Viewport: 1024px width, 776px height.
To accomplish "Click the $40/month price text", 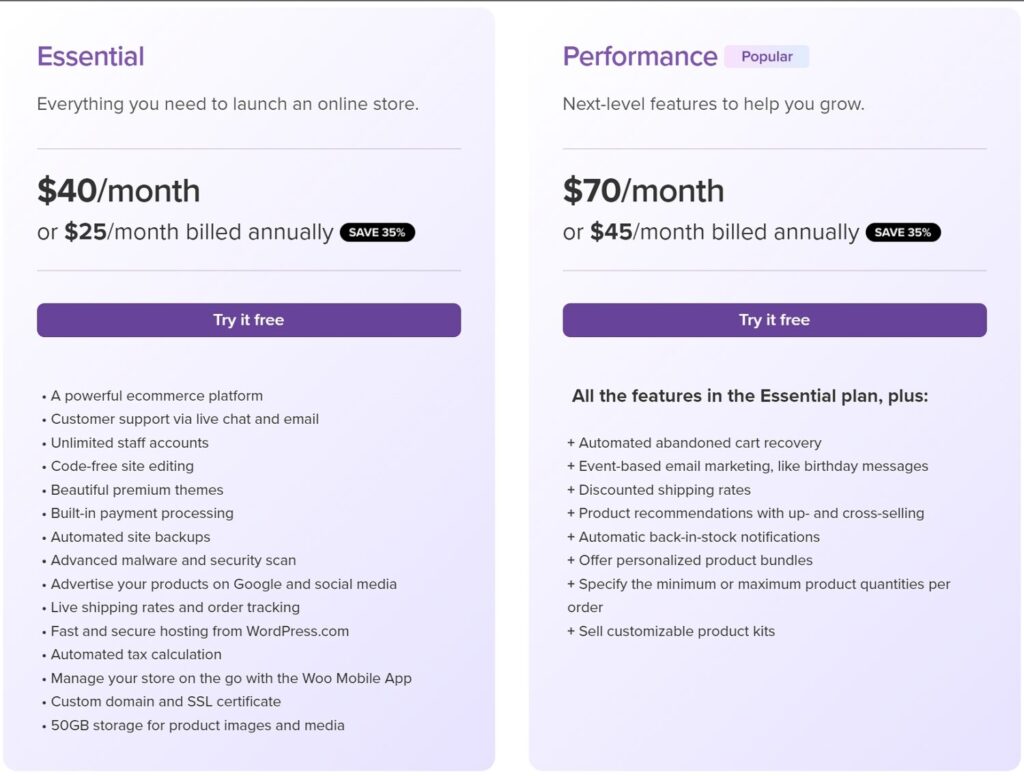I will [119, 191].
